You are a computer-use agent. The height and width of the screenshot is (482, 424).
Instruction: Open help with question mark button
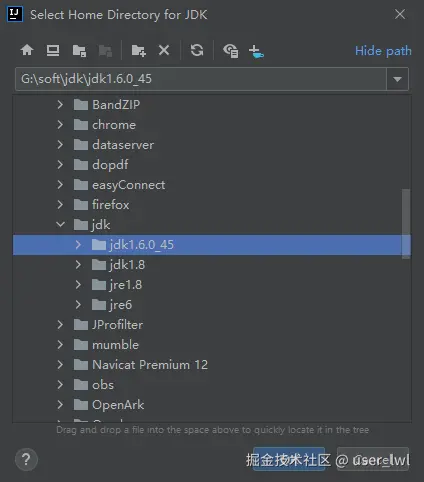(26, 460)
